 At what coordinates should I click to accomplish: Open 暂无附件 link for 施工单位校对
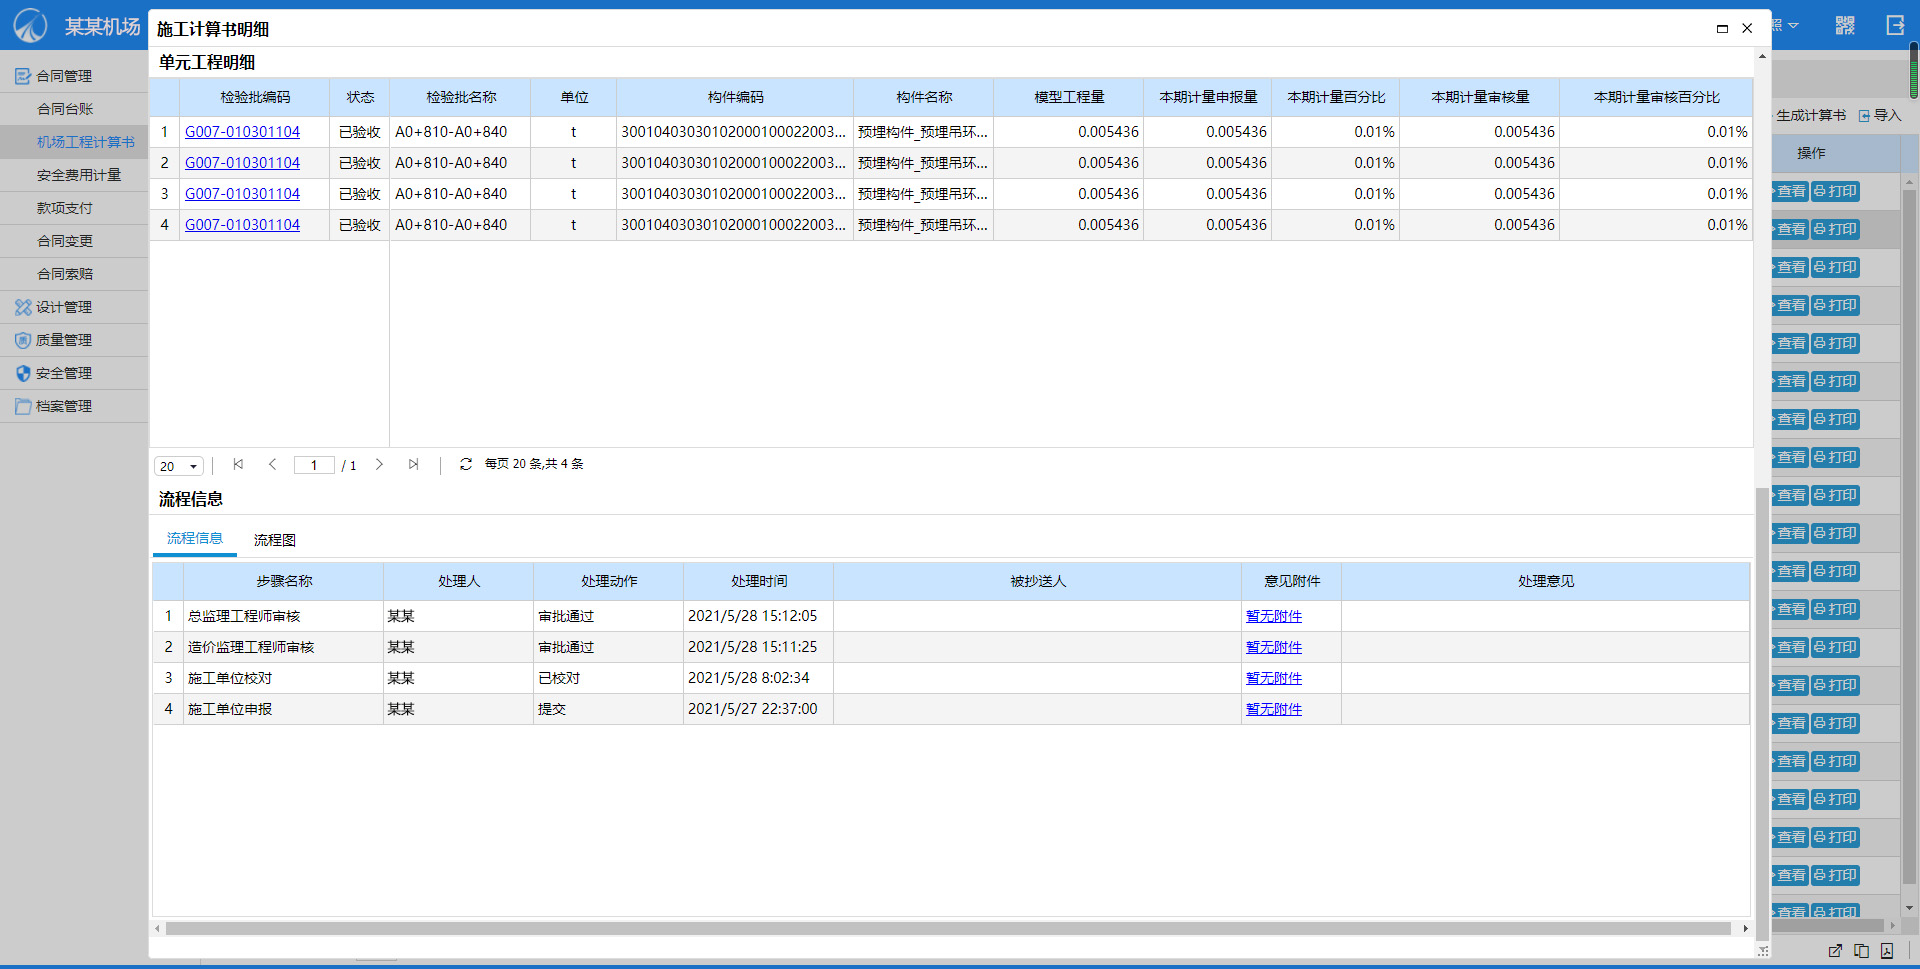(1274, 679)
